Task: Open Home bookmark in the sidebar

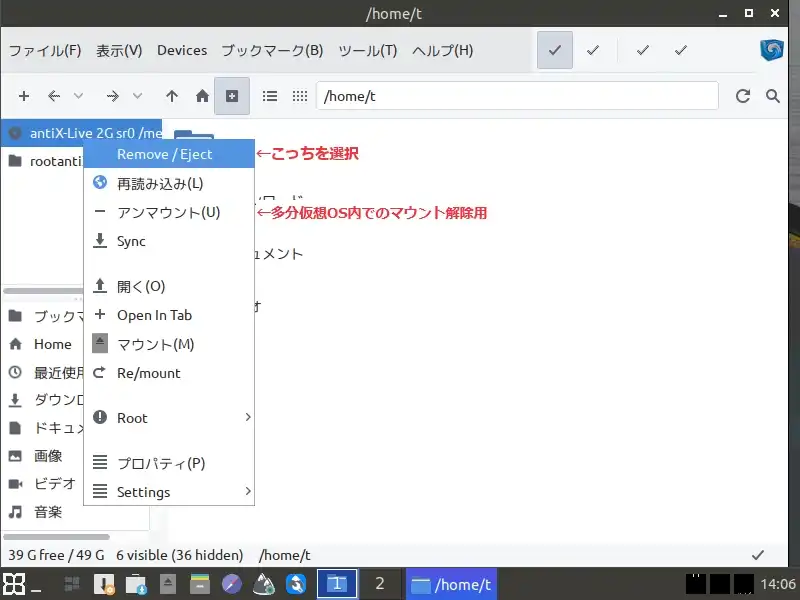Action: pyautogui.click(x=52, y=344)
